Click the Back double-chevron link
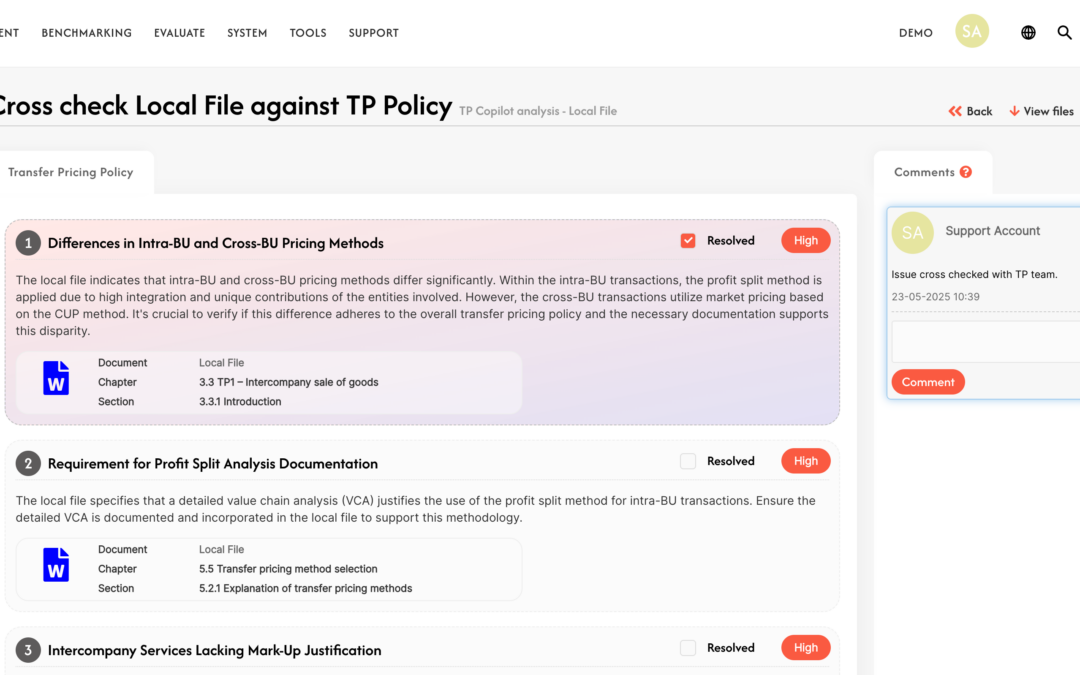1080x675 pixels. 970,111
